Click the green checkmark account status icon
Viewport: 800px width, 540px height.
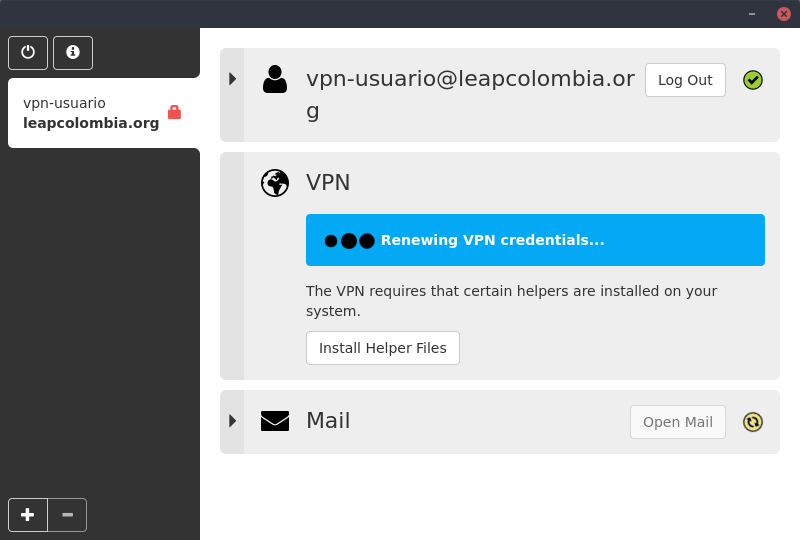[x=753, y=80]
